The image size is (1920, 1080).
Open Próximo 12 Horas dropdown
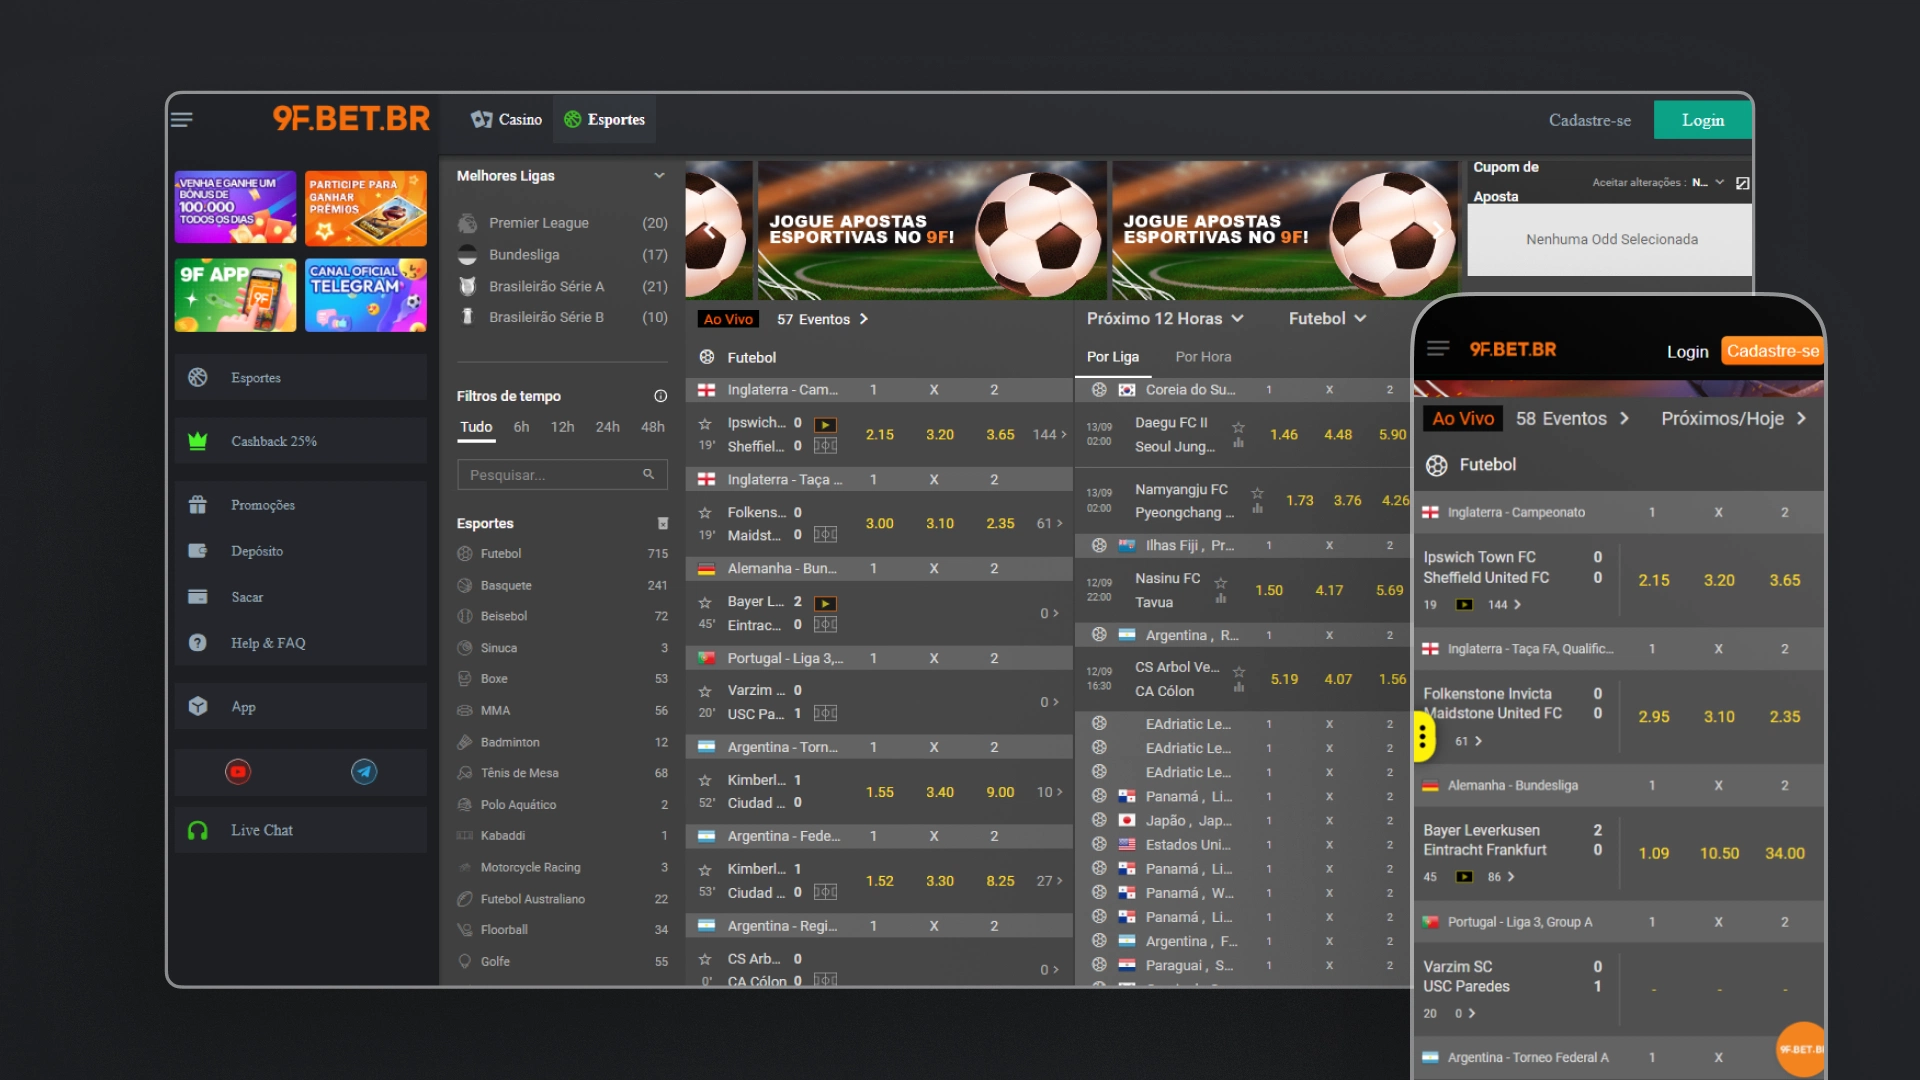[1165, 319]
